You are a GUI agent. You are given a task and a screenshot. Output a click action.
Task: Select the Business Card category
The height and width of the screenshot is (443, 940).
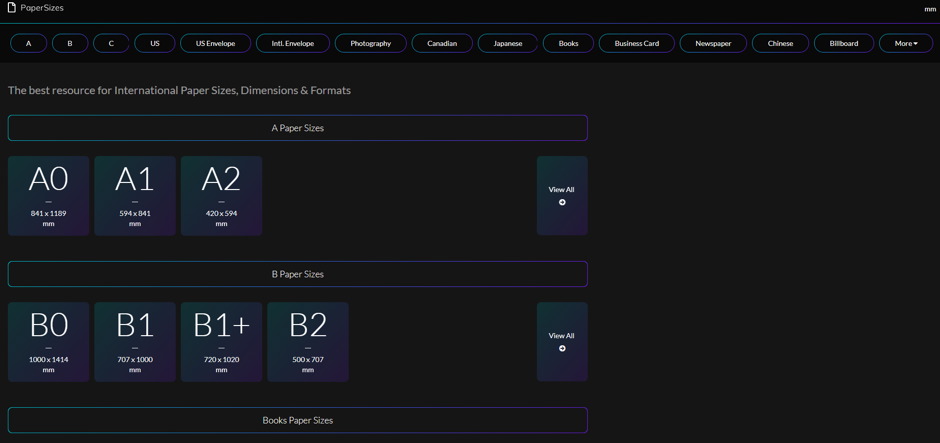pyautogui.click(x=636, y=44)
